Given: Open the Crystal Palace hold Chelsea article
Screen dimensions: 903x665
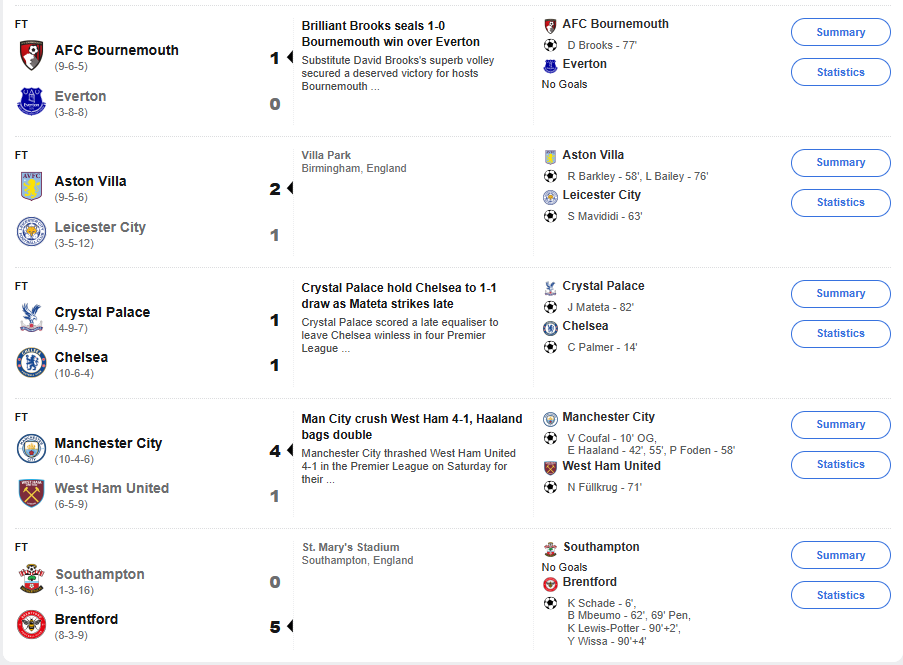Looking at the screenshot, I should [399, 296].
